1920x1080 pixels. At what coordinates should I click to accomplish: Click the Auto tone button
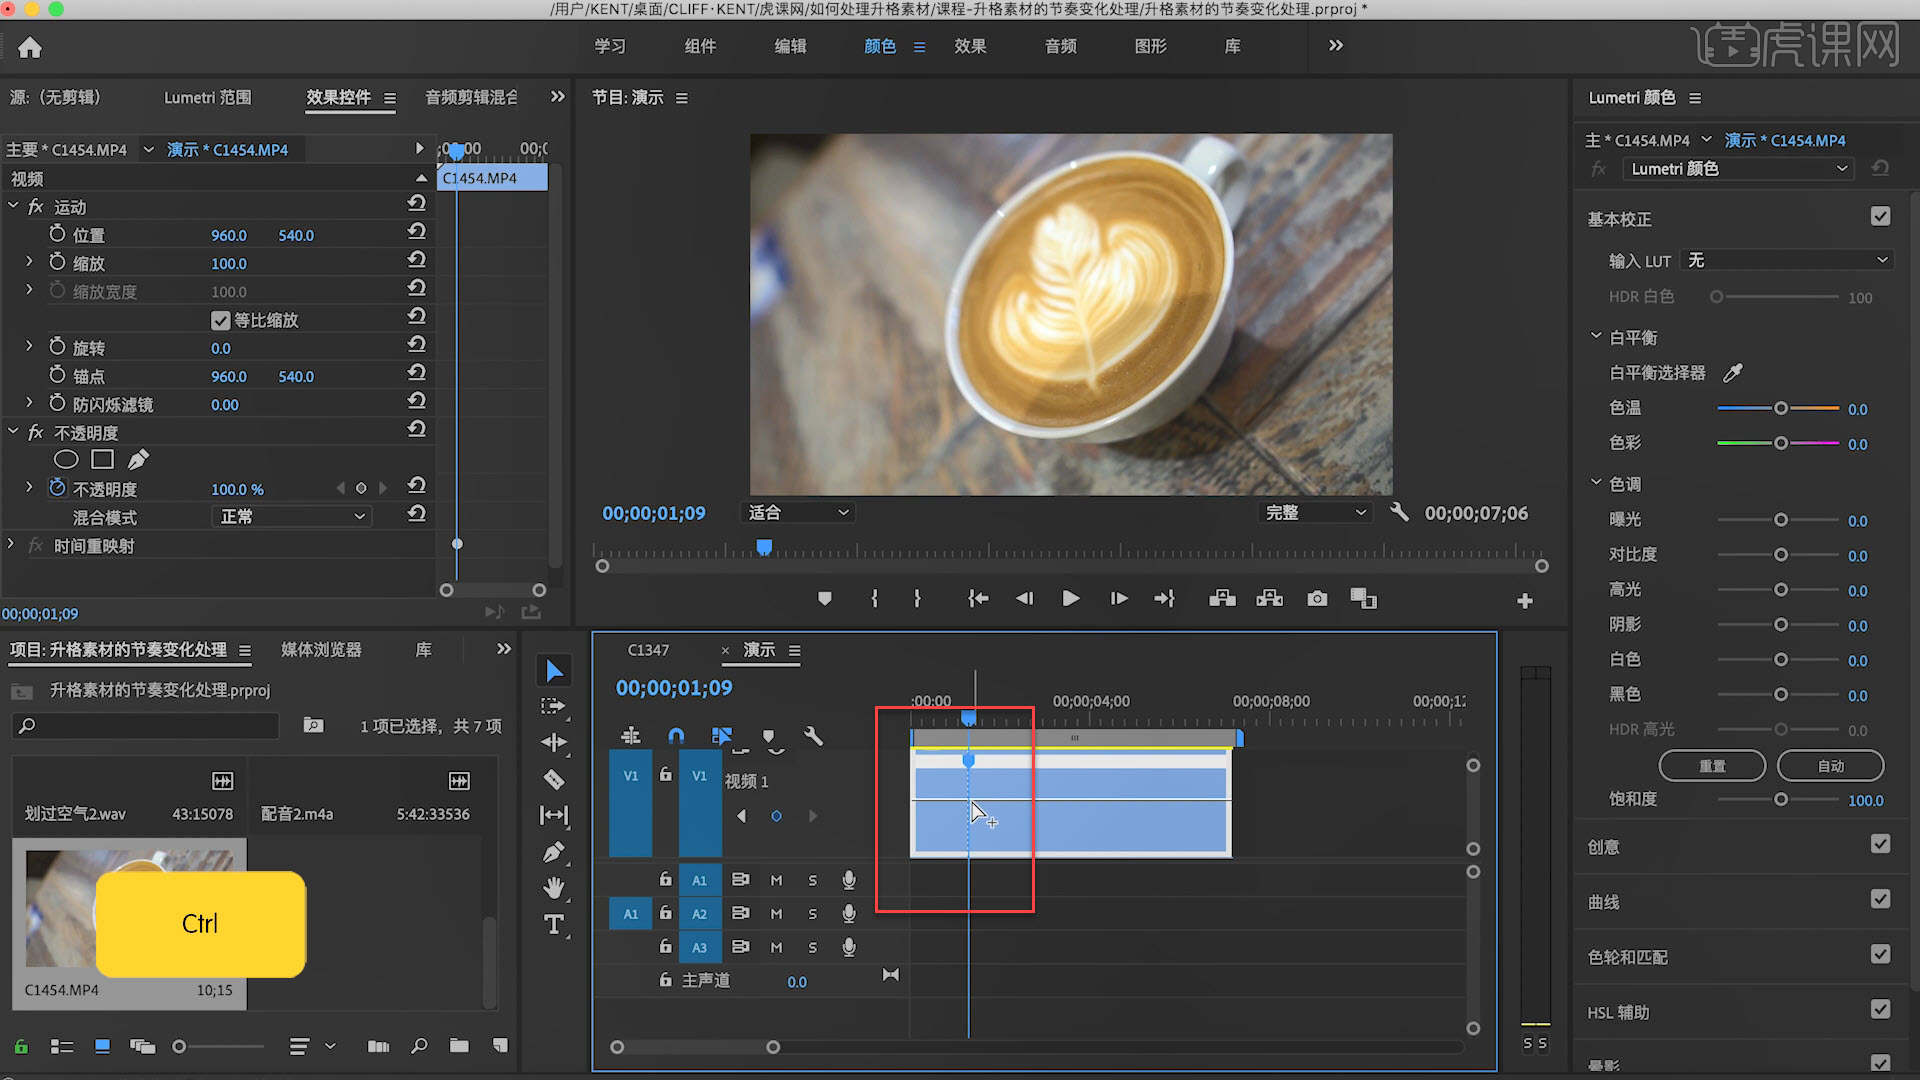[x=1831, y=766]
